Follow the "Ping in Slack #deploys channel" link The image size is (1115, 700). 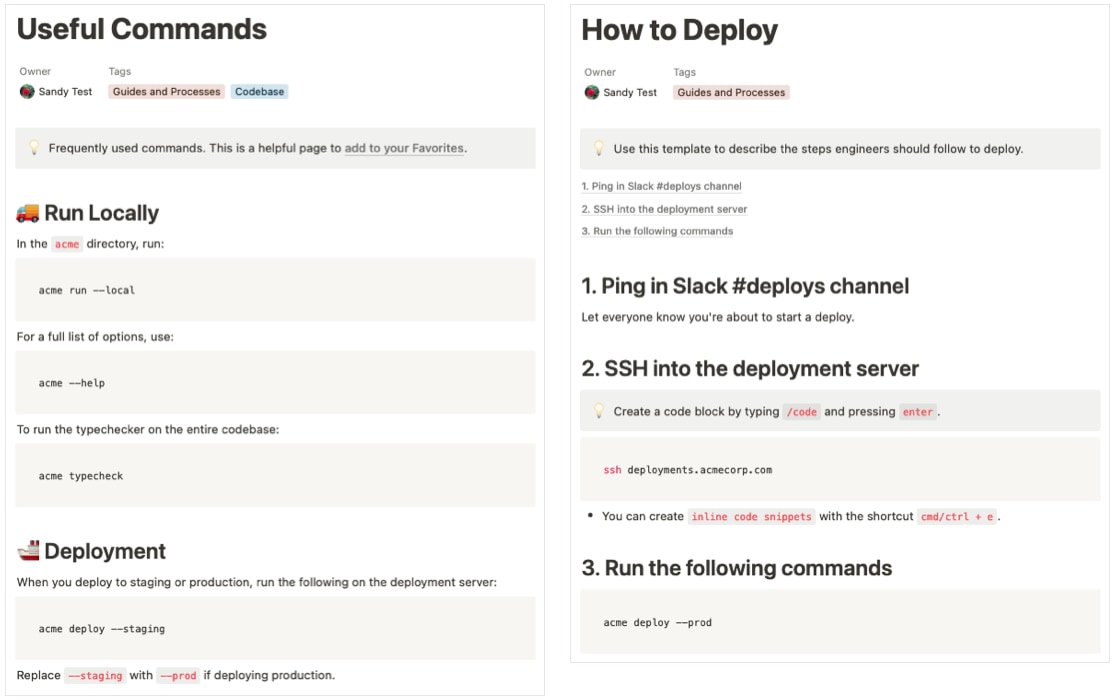coord(661,186)
